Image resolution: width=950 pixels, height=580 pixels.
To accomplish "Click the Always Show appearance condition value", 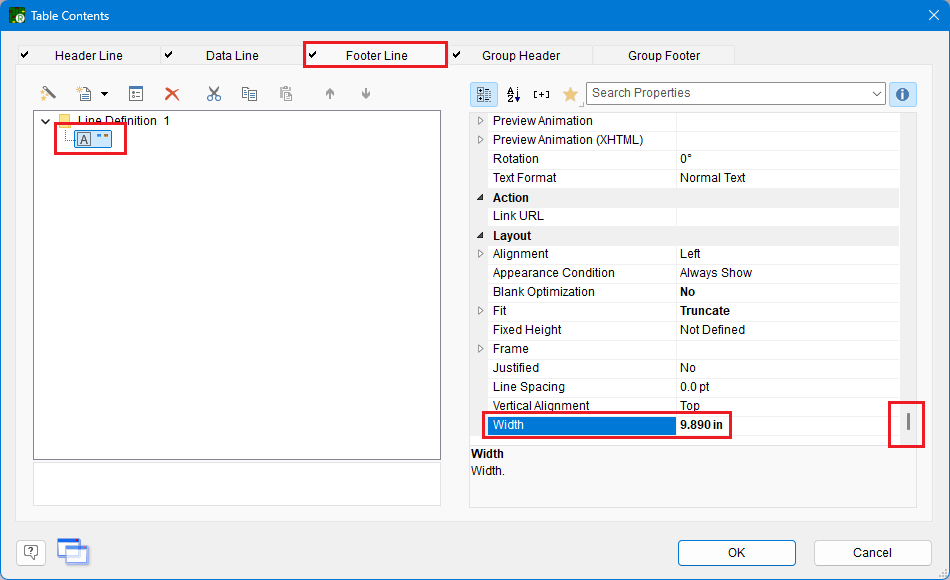I will pos(716,273).
